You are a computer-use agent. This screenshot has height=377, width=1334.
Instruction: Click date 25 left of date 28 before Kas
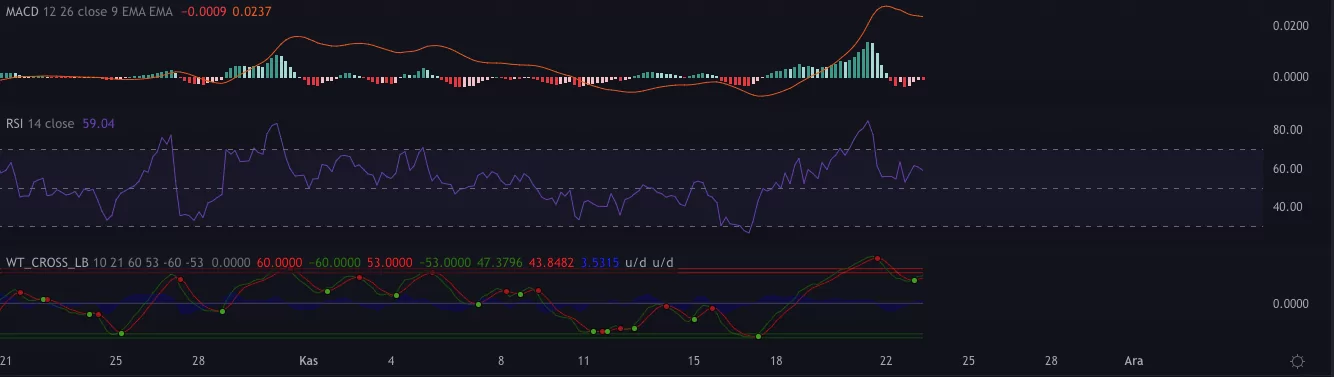pyautogui.click(x=116, y=360)
